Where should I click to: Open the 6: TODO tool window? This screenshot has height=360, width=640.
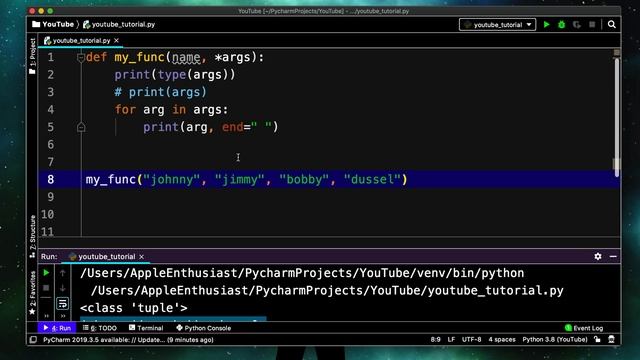click(100, 328)
